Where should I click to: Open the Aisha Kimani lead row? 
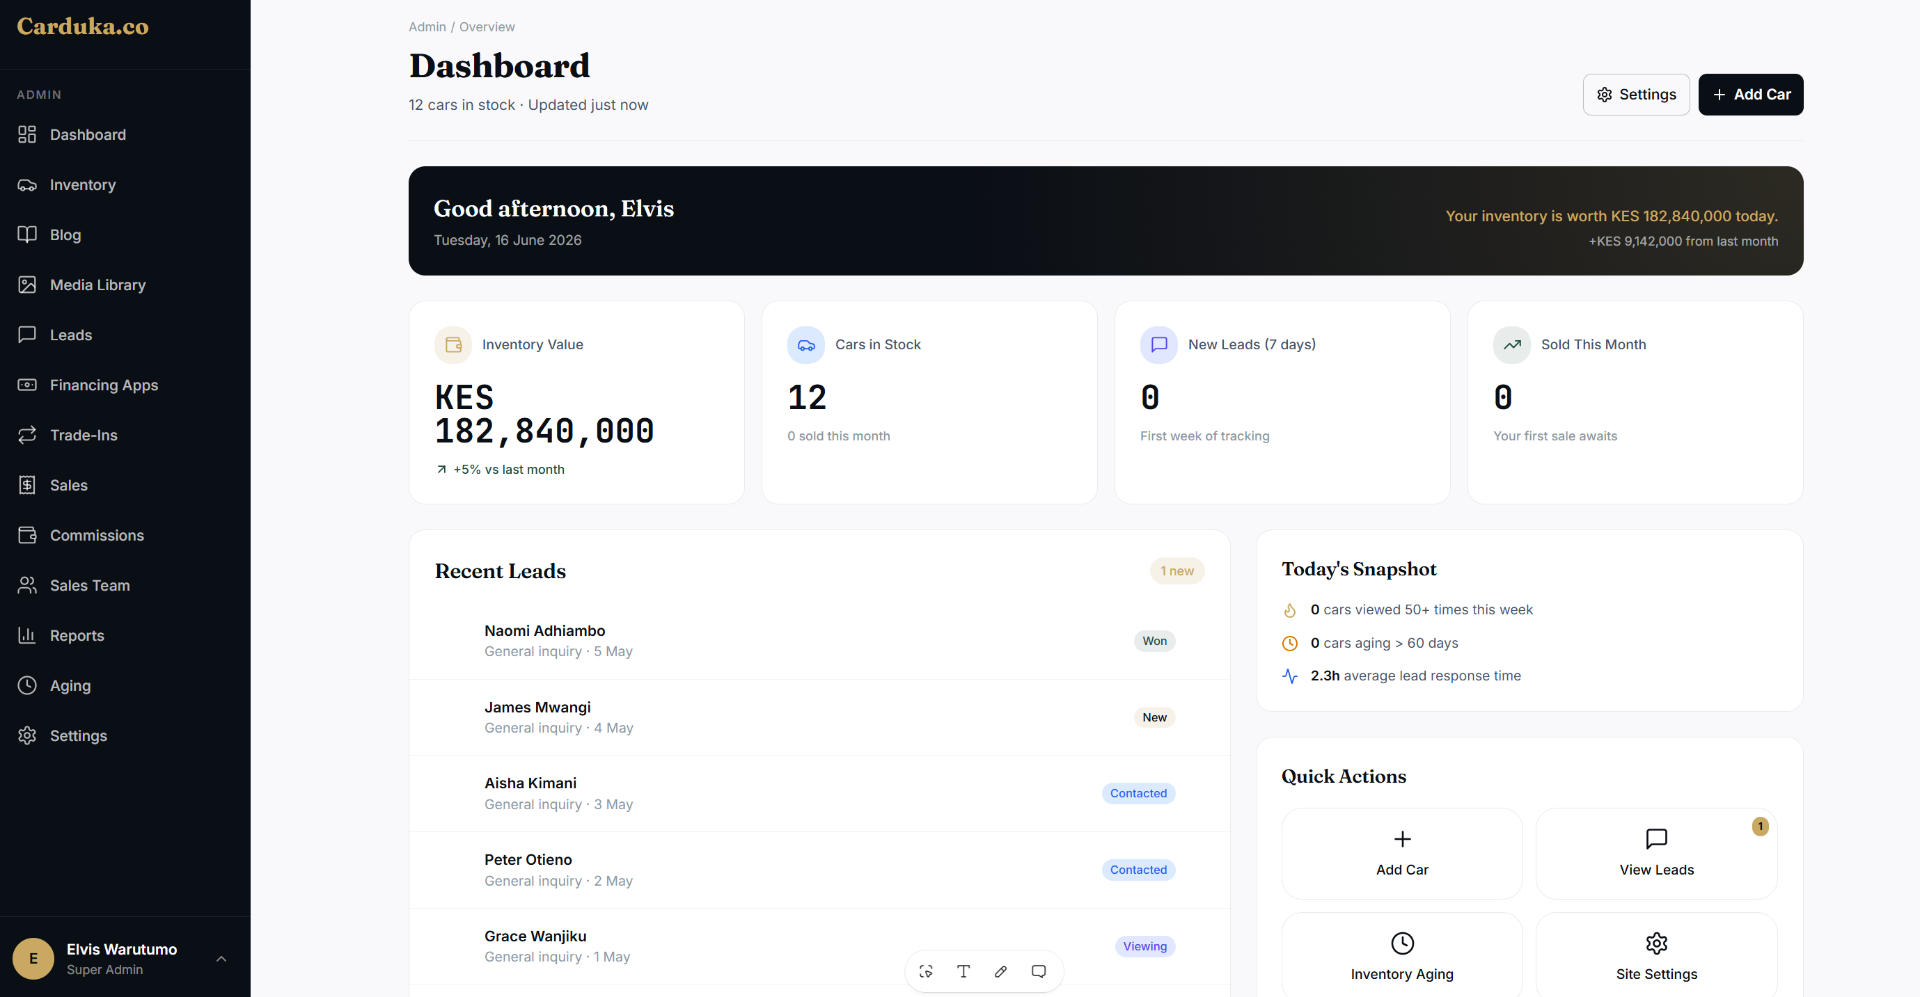click(x=819, y=793)
